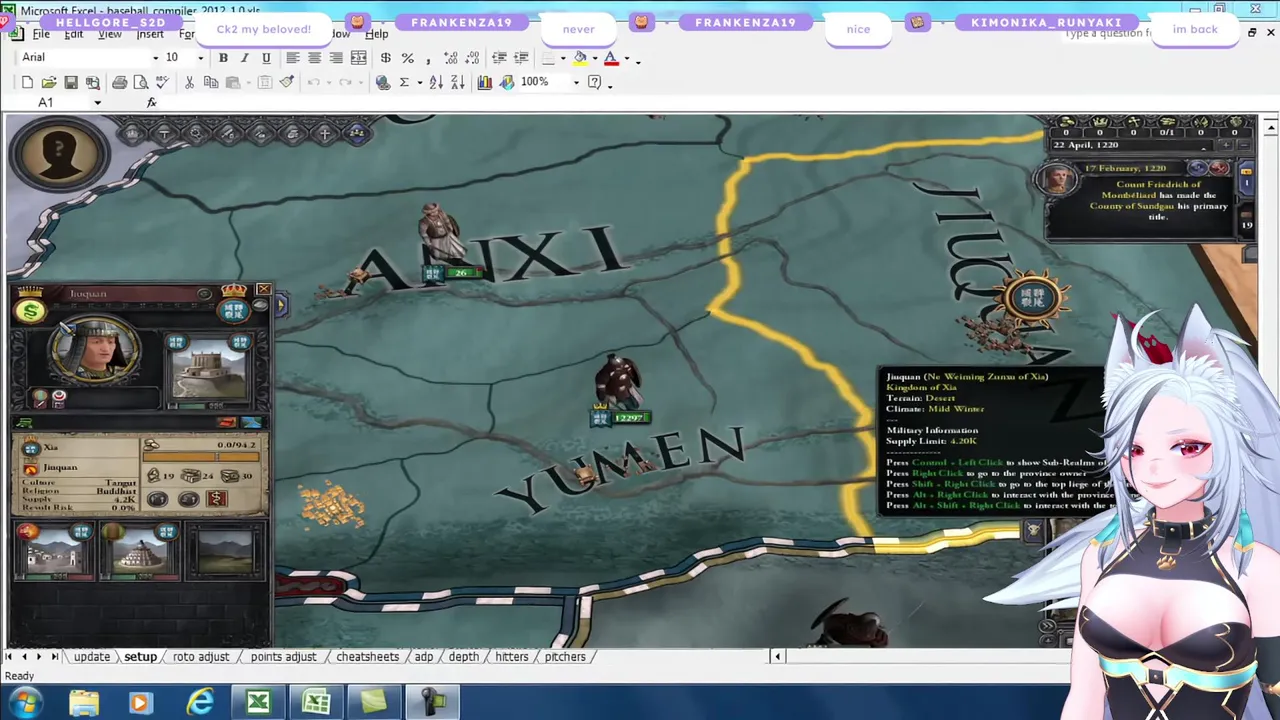Open Jiuquan ruler character portrait
The width and height of the screenshot is (1280, 720).
point(94,351)
